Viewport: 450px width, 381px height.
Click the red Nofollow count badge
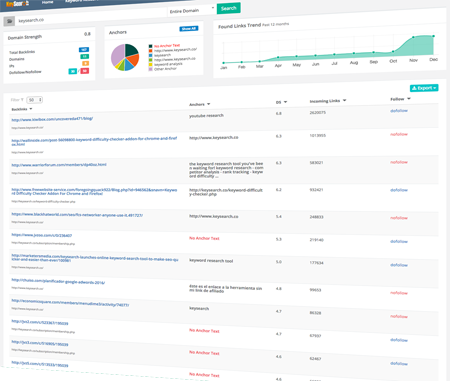85,71
